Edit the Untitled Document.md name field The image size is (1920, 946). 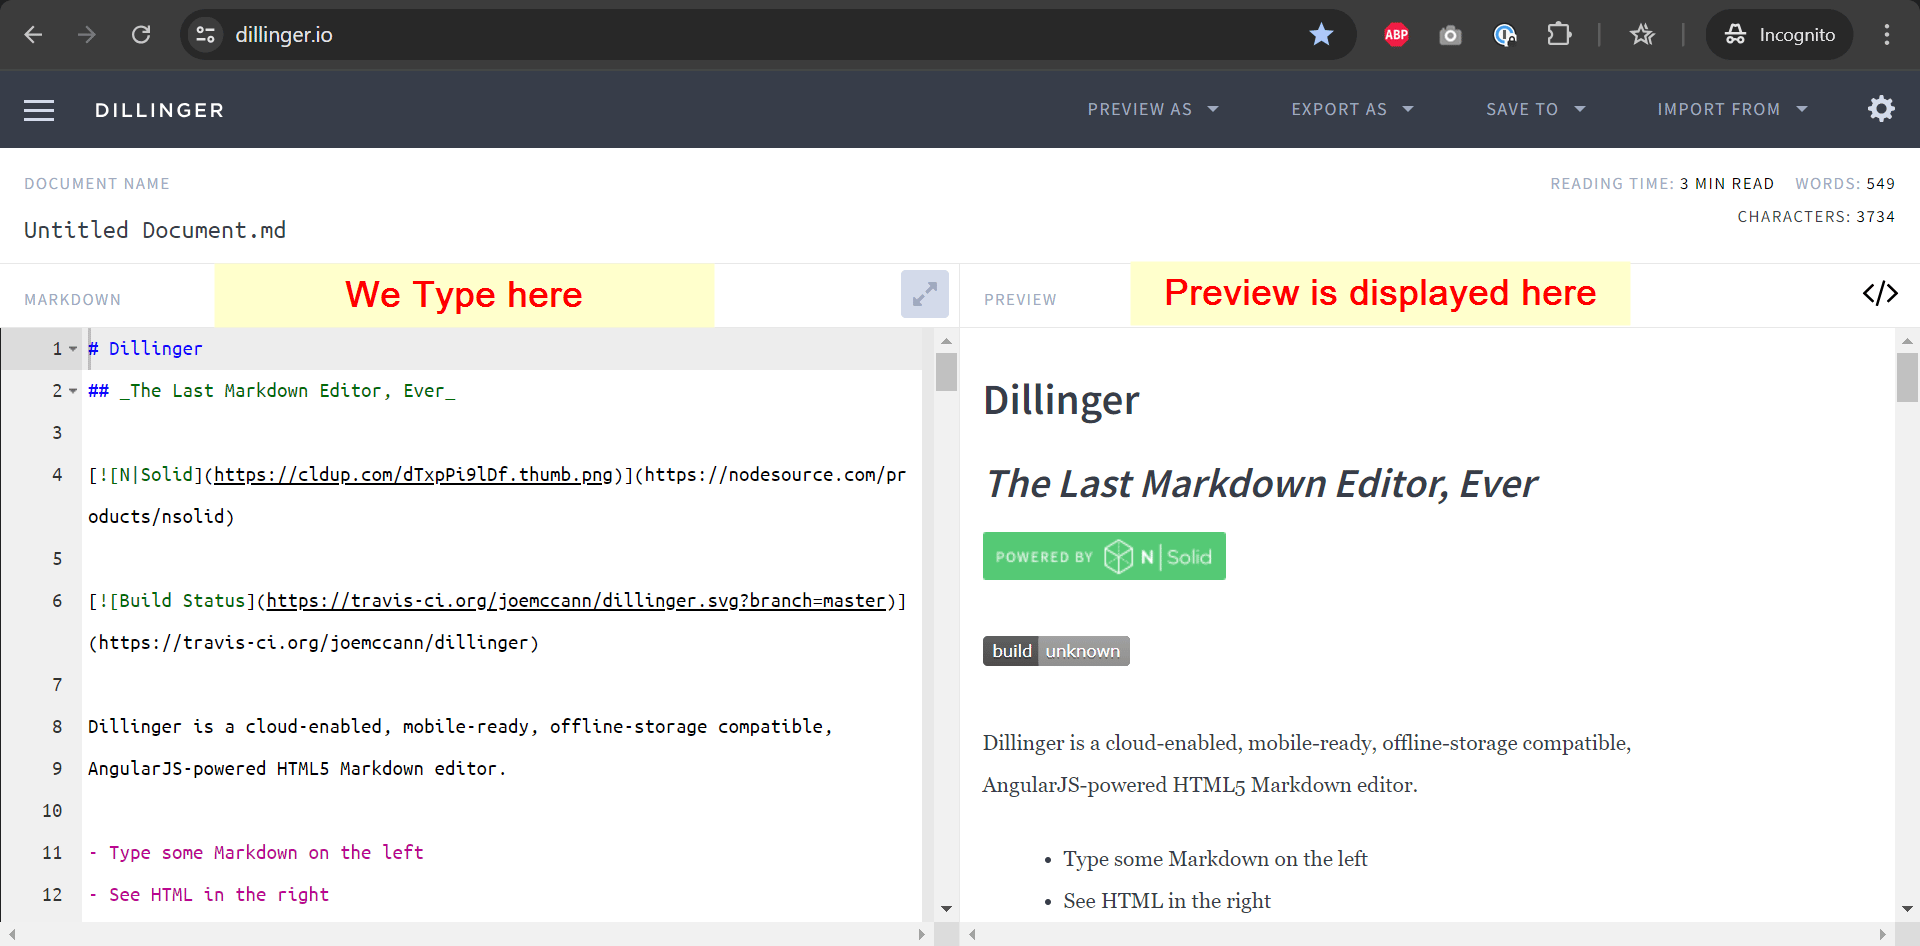tap(155, 230)
